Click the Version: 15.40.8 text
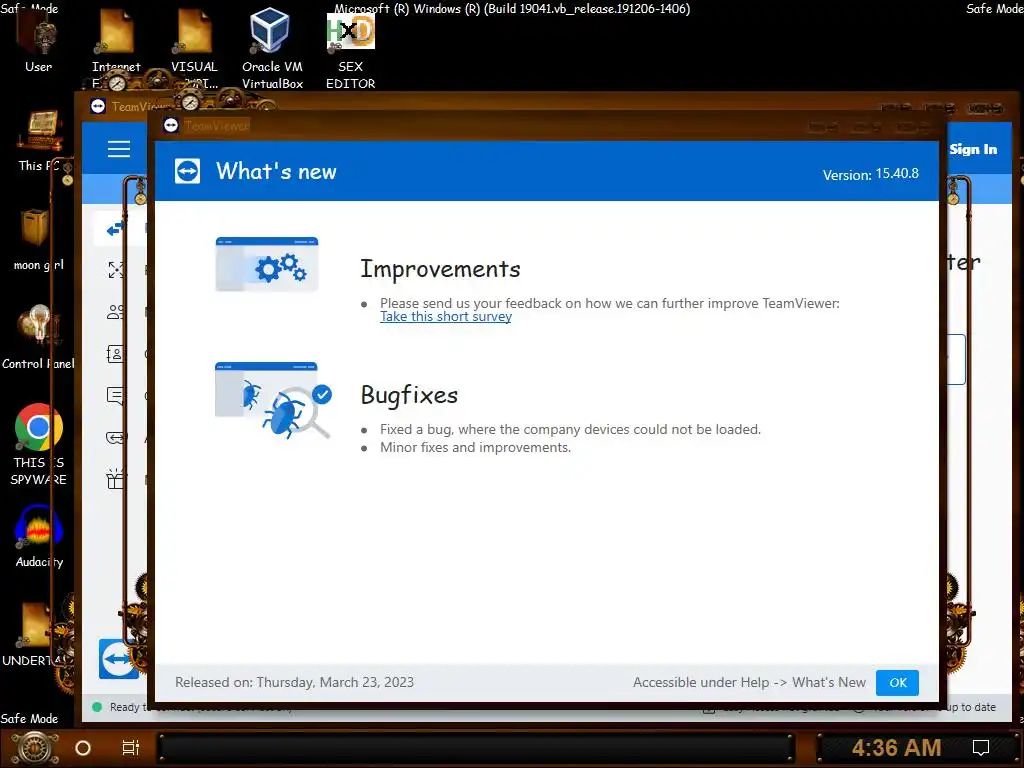Image resolution: width=1024 pixels, height=768 pixels. [871, 174]
